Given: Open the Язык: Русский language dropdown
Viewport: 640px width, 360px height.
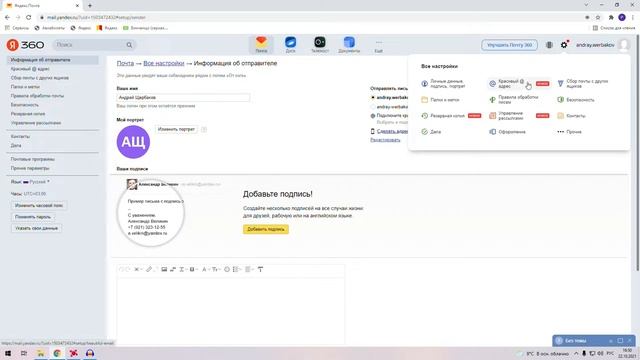Looking at the screenshot, I should click(37, 182).
